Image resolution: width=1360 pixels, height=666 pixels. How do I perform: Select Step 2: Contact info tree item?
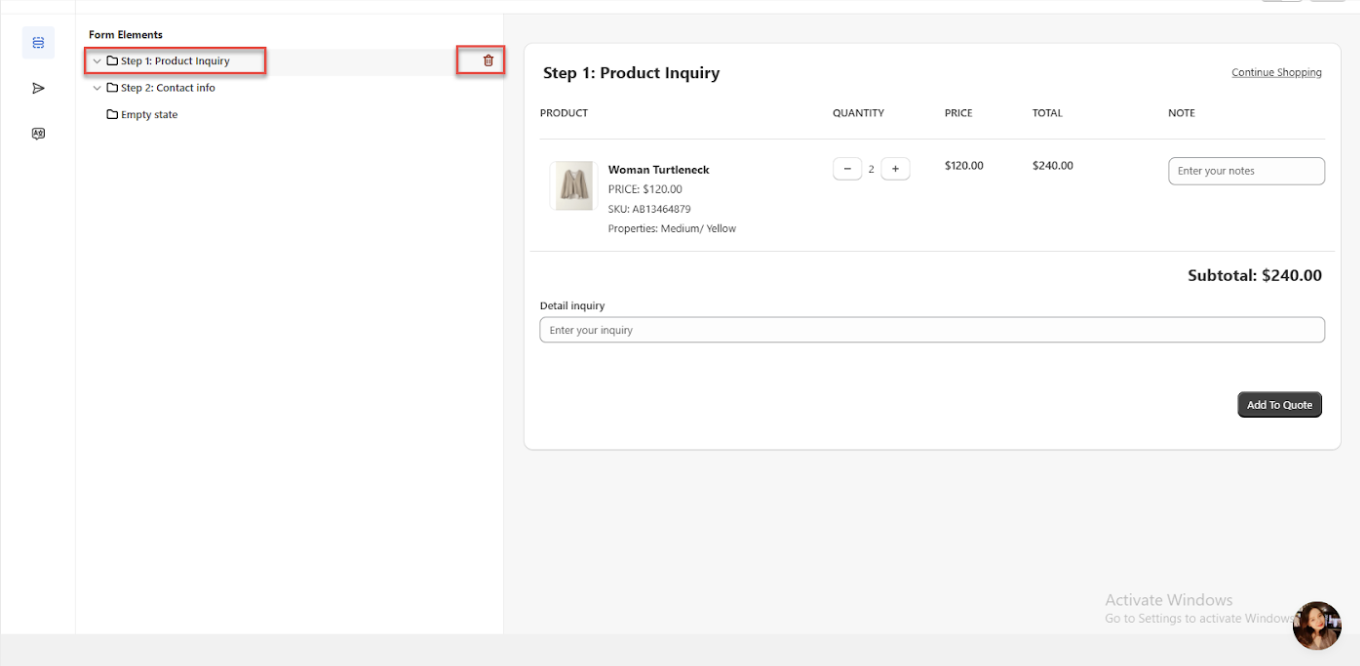click(168, 88)
